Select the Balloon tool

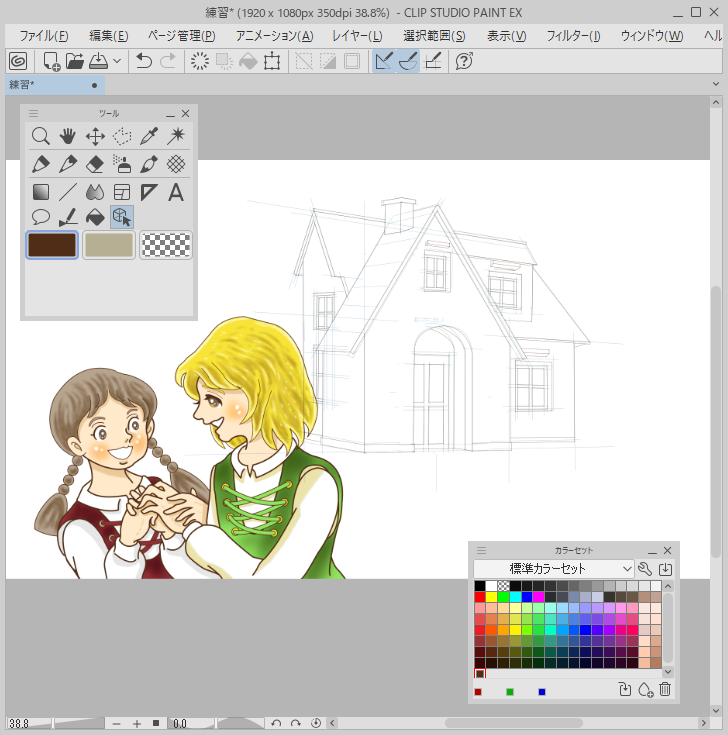[x=41, y=217]
